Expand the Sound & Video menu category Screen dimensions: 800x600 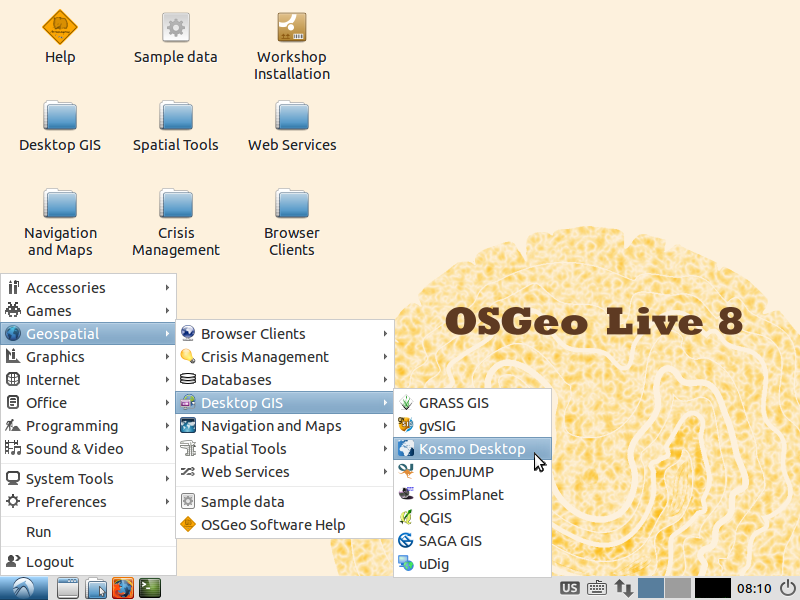point(88,448)
